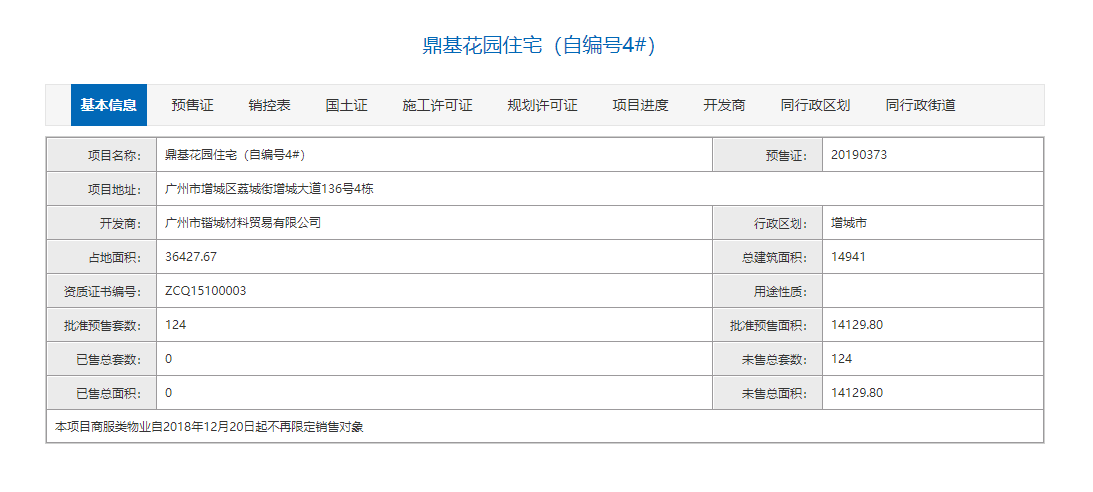Go to the 施工许可证 tab

[x=437, y=105]
